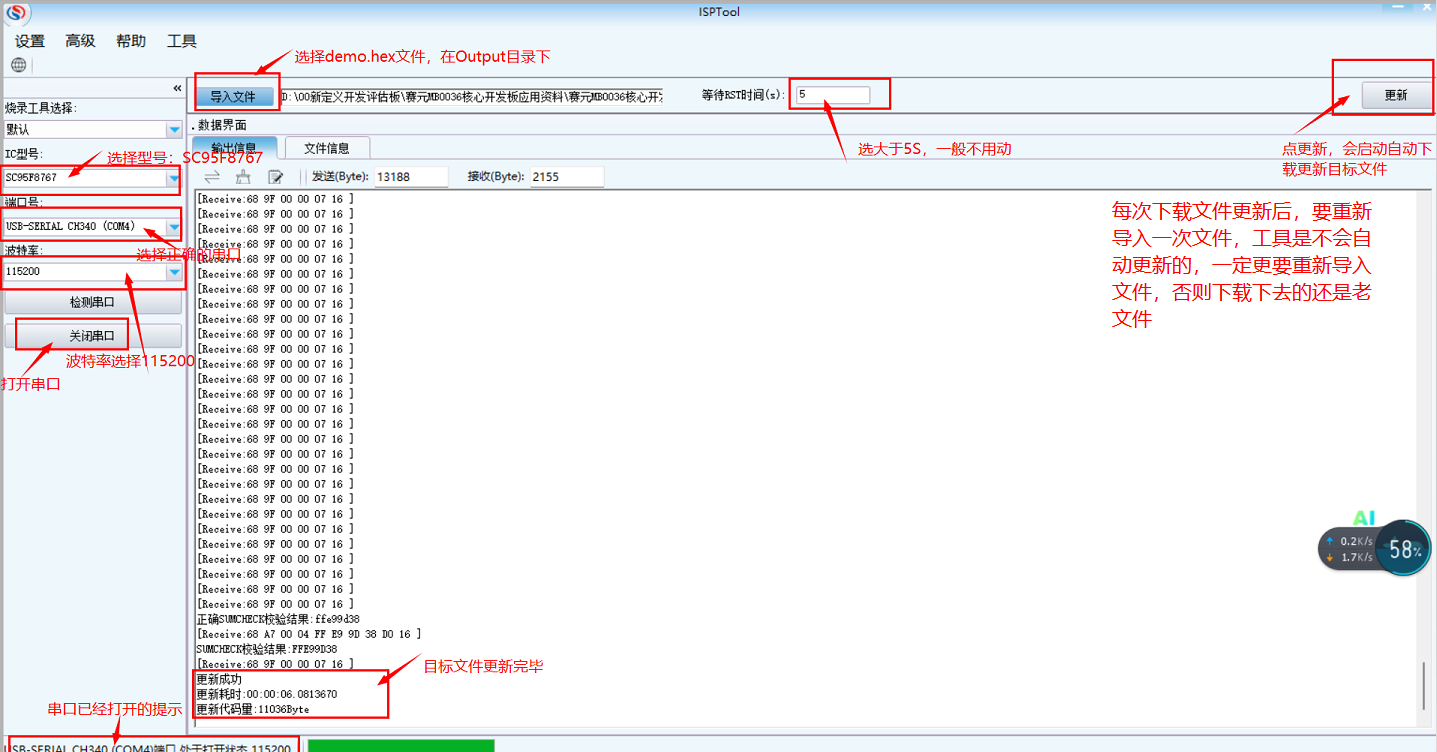
Task: Click the SUMCHECK校验结果:FFE99D38 log line
Action: tap(266, 649)
